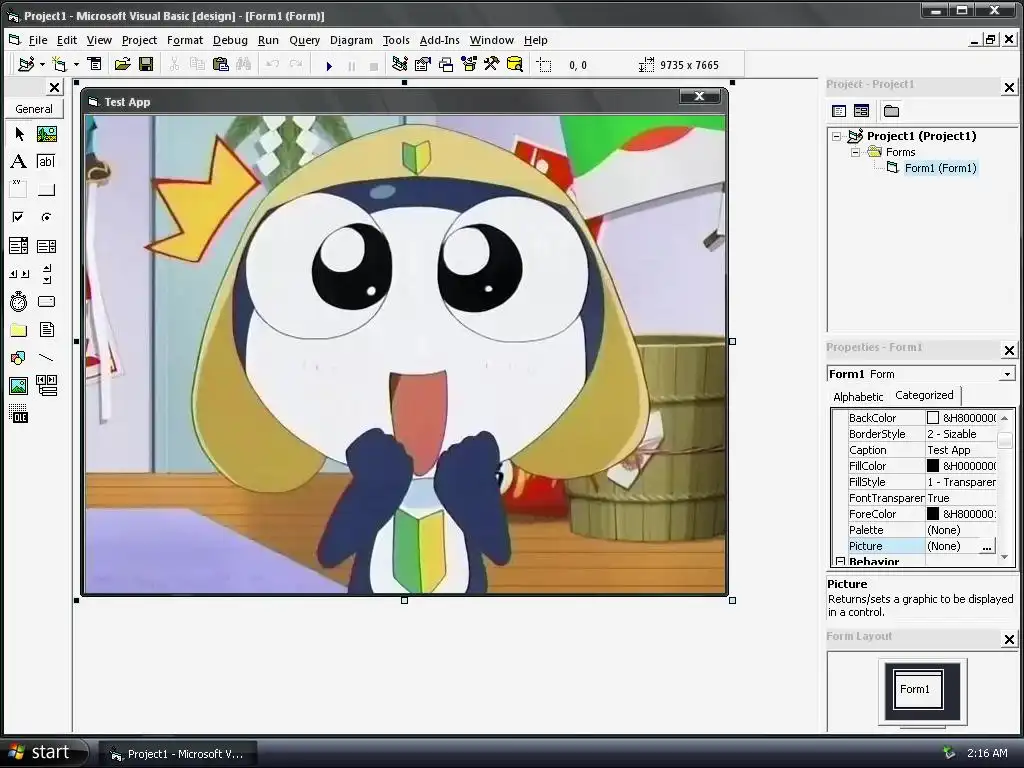Click the Form1 thumbnail in Form Layout
Screen dimensions: 1024x768
coord(918,689)
